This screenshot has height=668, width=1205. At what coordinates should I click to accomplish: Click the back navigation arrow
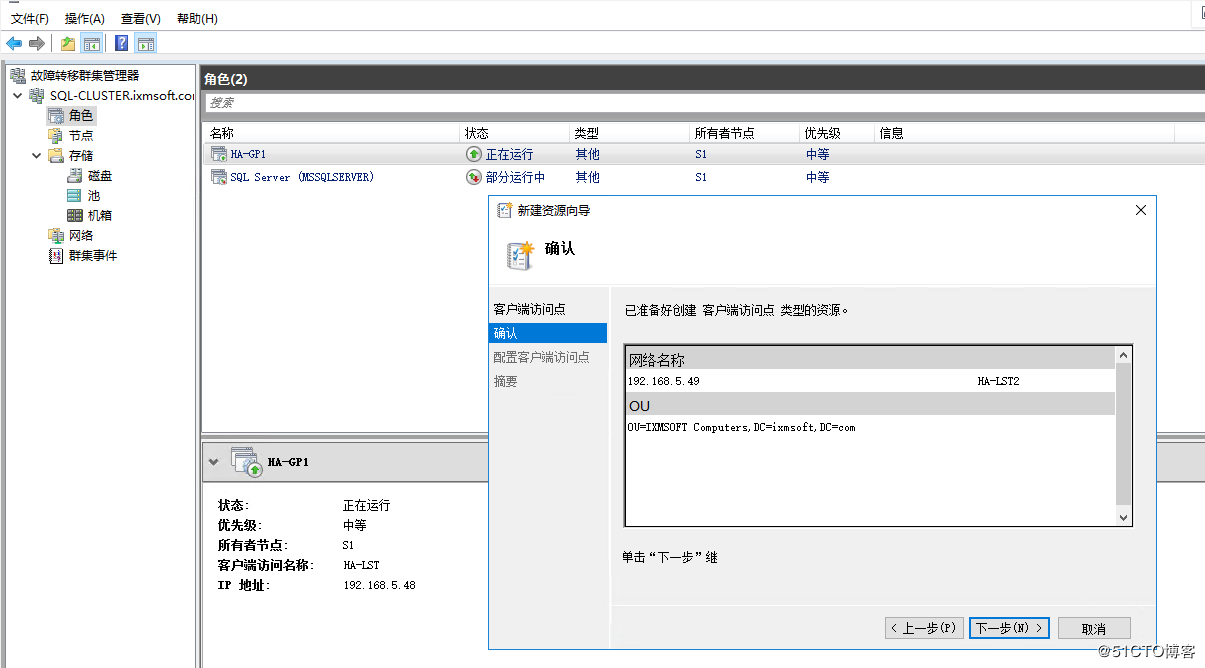tap(13, 42)
